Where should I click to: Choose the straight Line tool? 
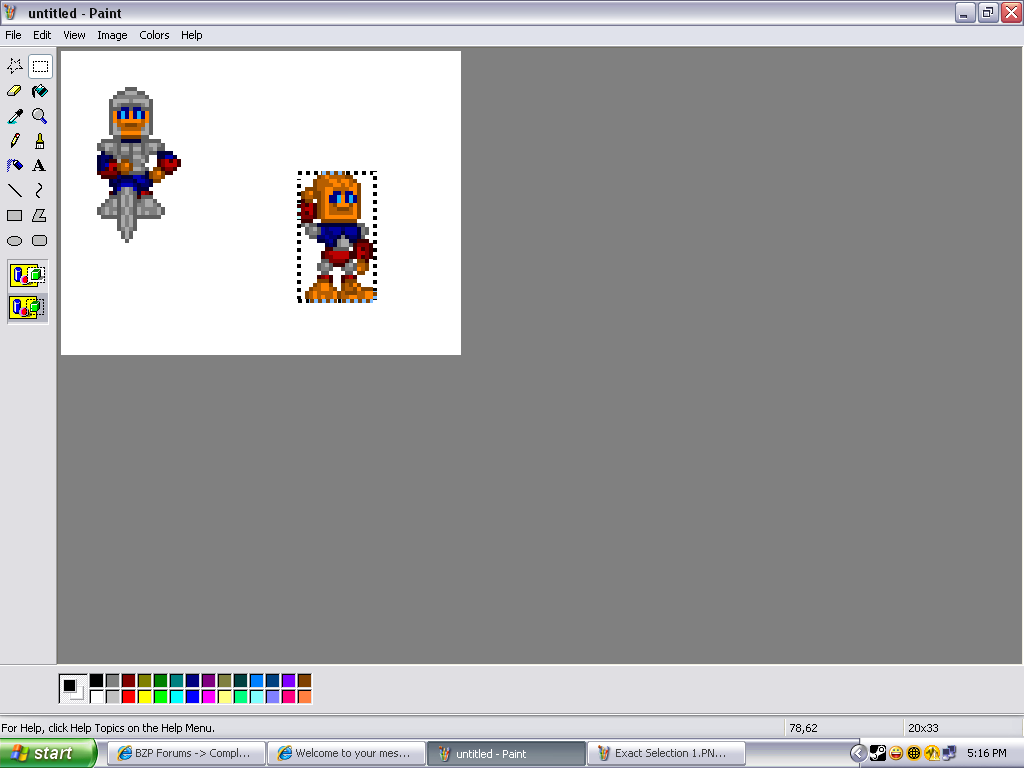(x=14, y=191)
